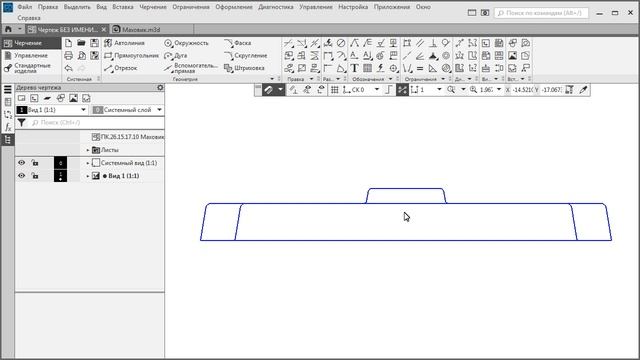This screenshot has width=640, height=360.
Task: Open the Черчение menu
Action: click(x=153, y=7)
